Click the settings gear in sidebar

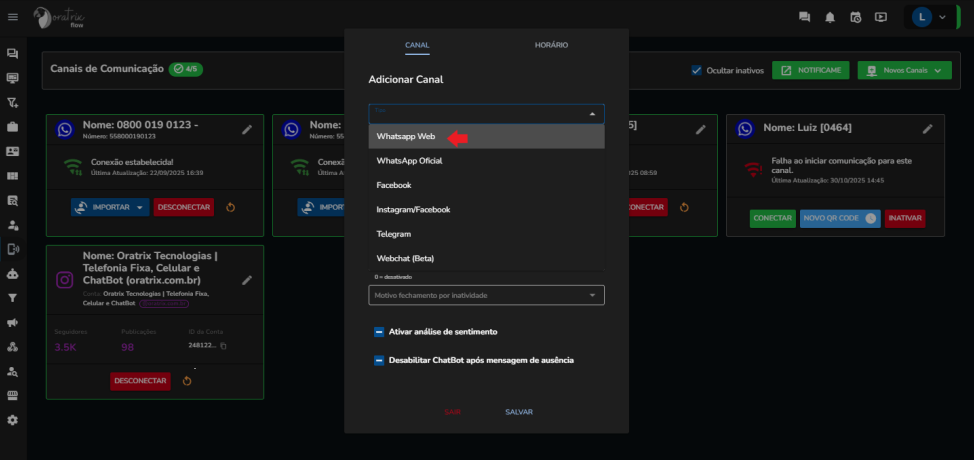coord(13,419)
